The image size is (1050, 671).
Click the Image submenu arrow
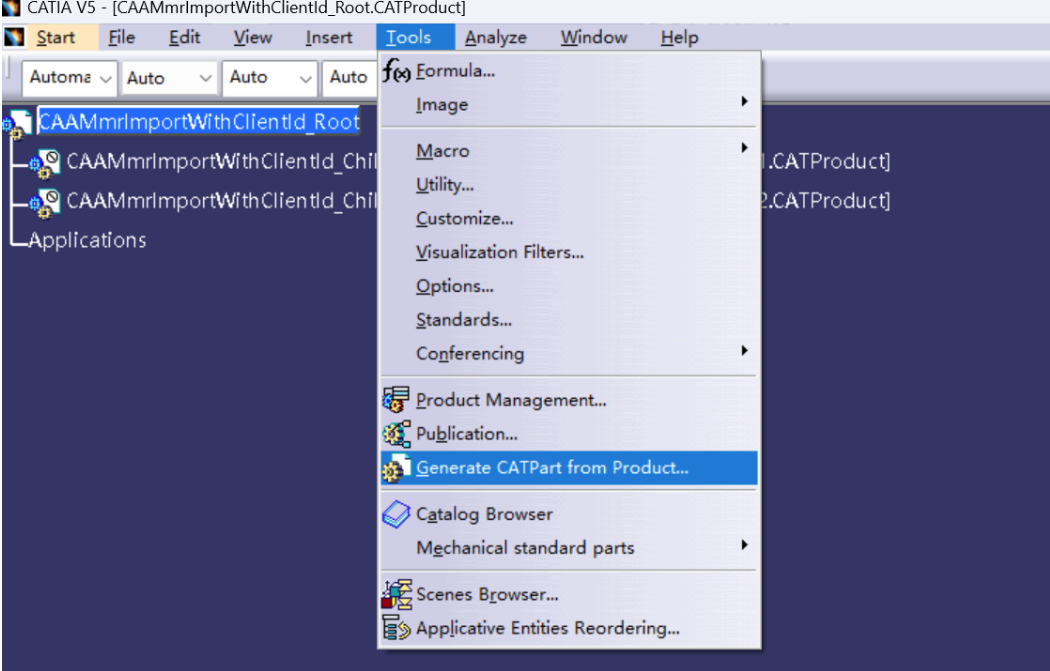744,101
